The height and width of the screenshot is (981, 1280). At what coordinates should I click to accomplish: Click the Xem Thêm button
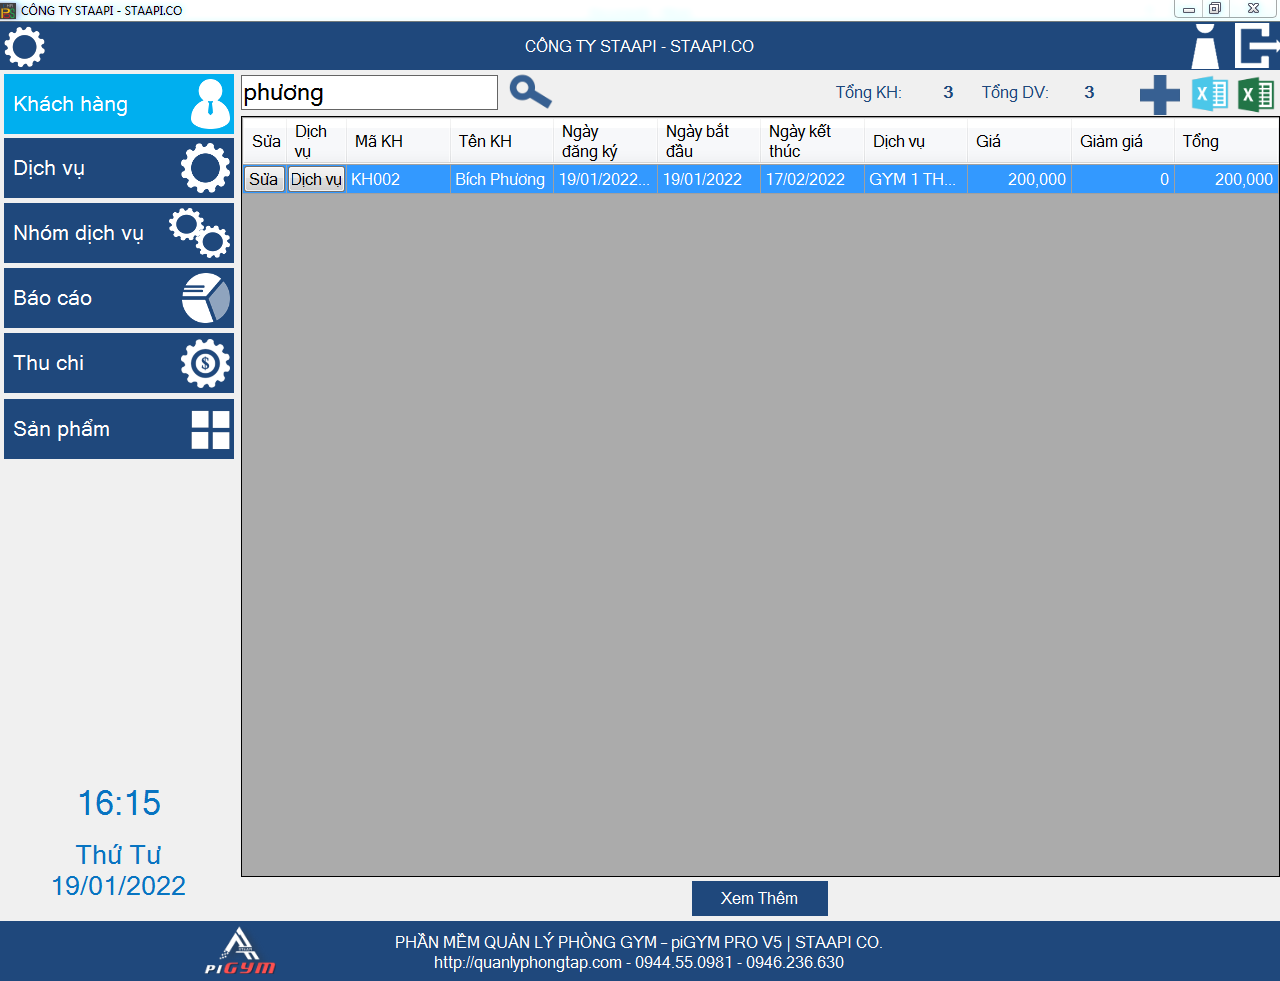pos(759,898)
